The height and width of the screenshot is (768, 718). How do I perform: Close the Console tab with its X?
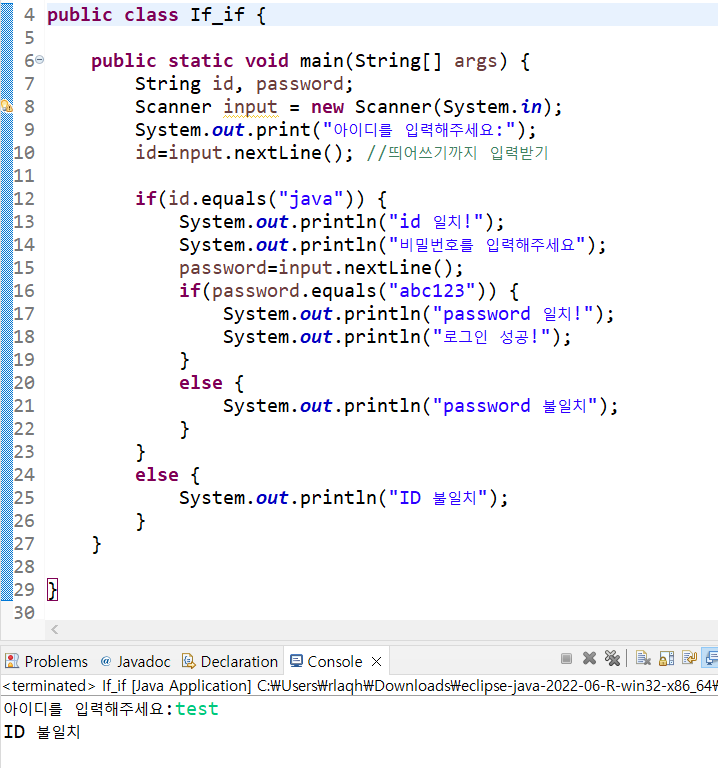click(377, 662)
